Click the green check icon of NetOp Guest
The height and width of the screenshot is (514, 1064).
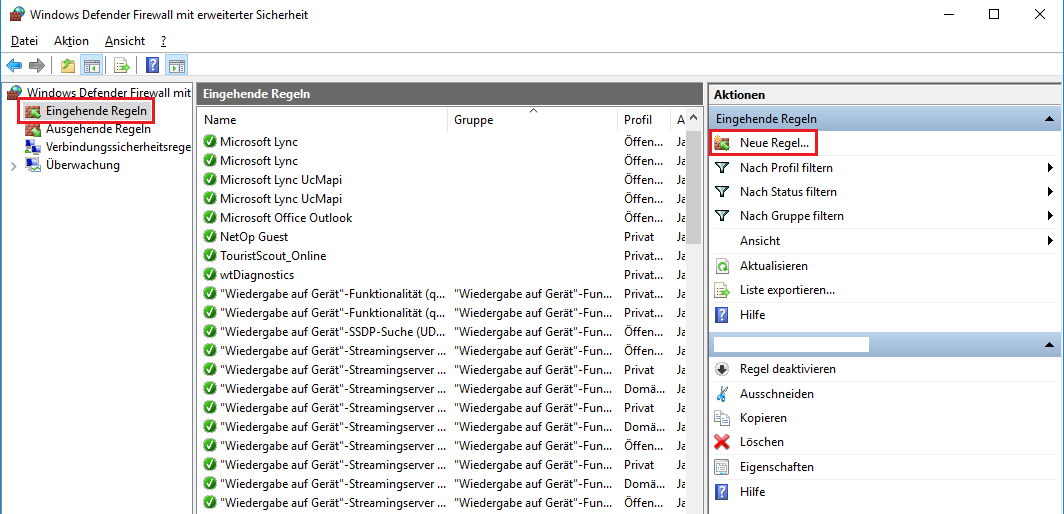click(x=210, y=237)
